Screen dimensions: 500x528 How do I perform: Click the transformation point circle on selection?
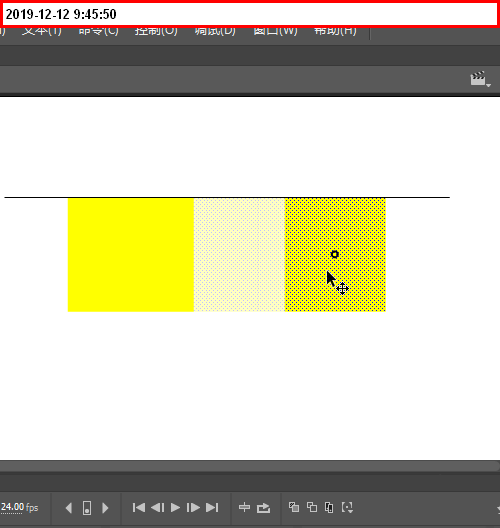pos(334,254)
